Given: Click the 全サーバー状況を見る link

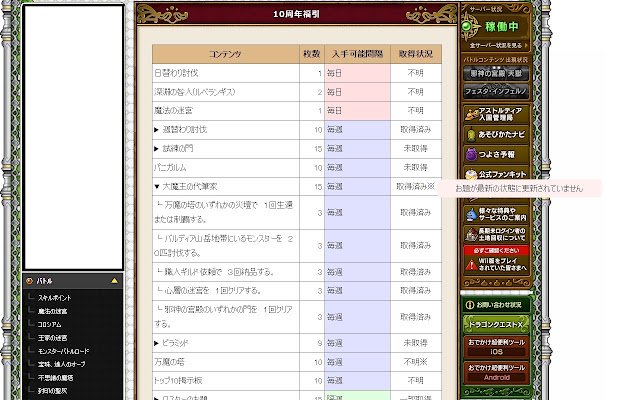Looking at the screenshot, I should point(496,45).
